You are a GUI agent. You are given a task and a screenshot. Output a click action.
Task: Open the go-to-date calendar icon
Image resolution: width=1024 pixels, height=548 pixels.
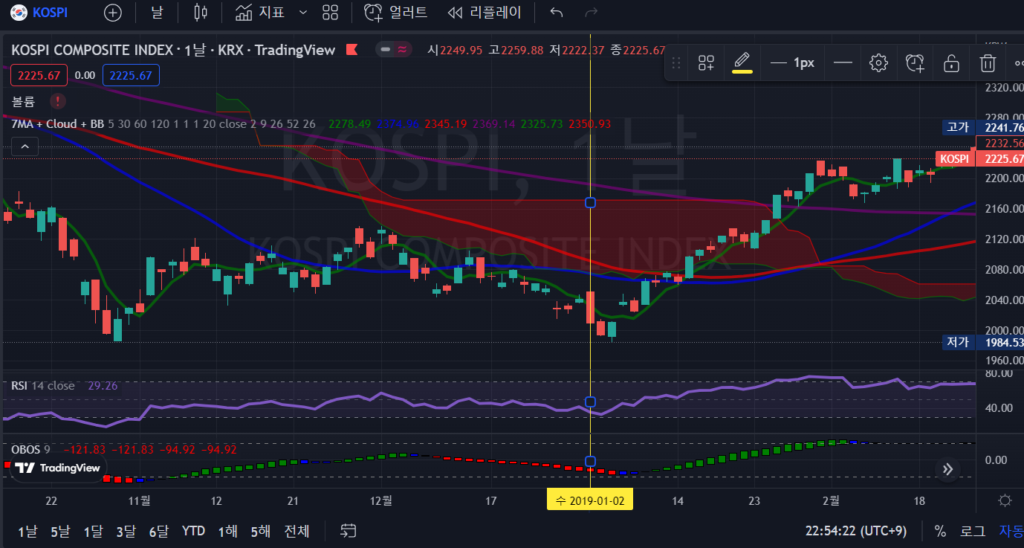point(349,530)
